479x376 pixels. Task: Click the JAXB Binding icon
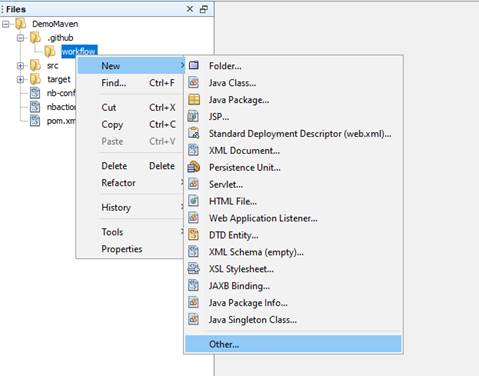pyautogui.click(x=194, y=286)
